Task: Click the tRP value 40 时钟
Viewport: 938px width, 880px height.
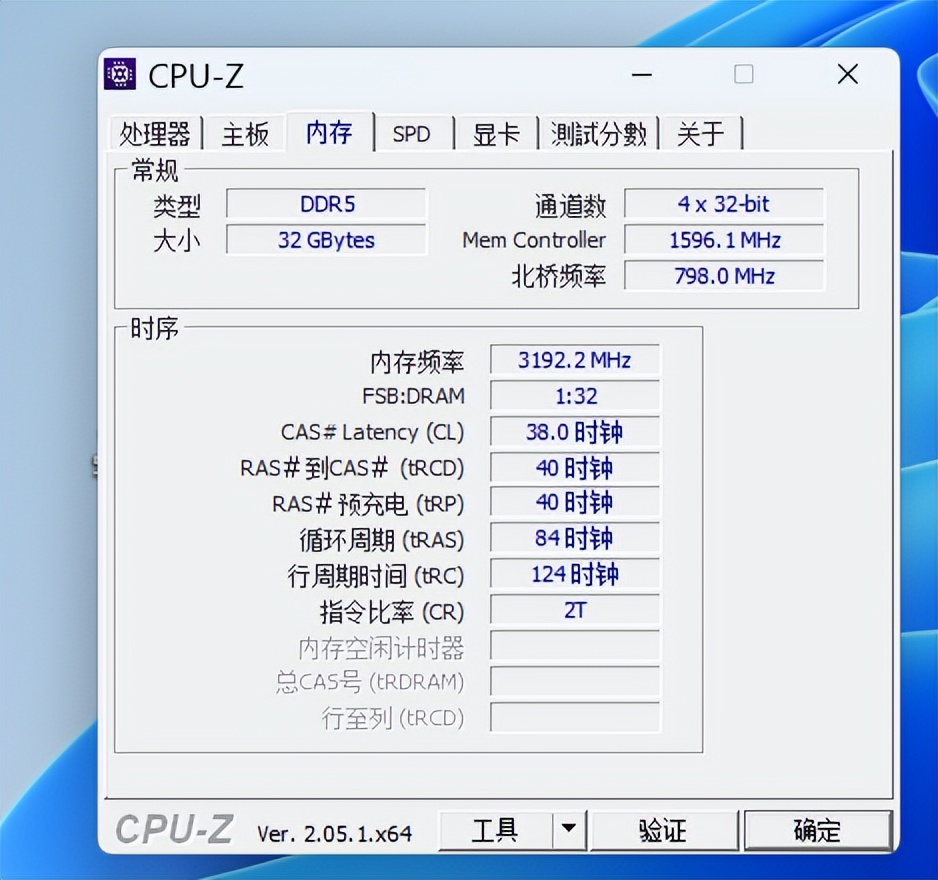Action: pyautogui.click(x=575, y=502)
